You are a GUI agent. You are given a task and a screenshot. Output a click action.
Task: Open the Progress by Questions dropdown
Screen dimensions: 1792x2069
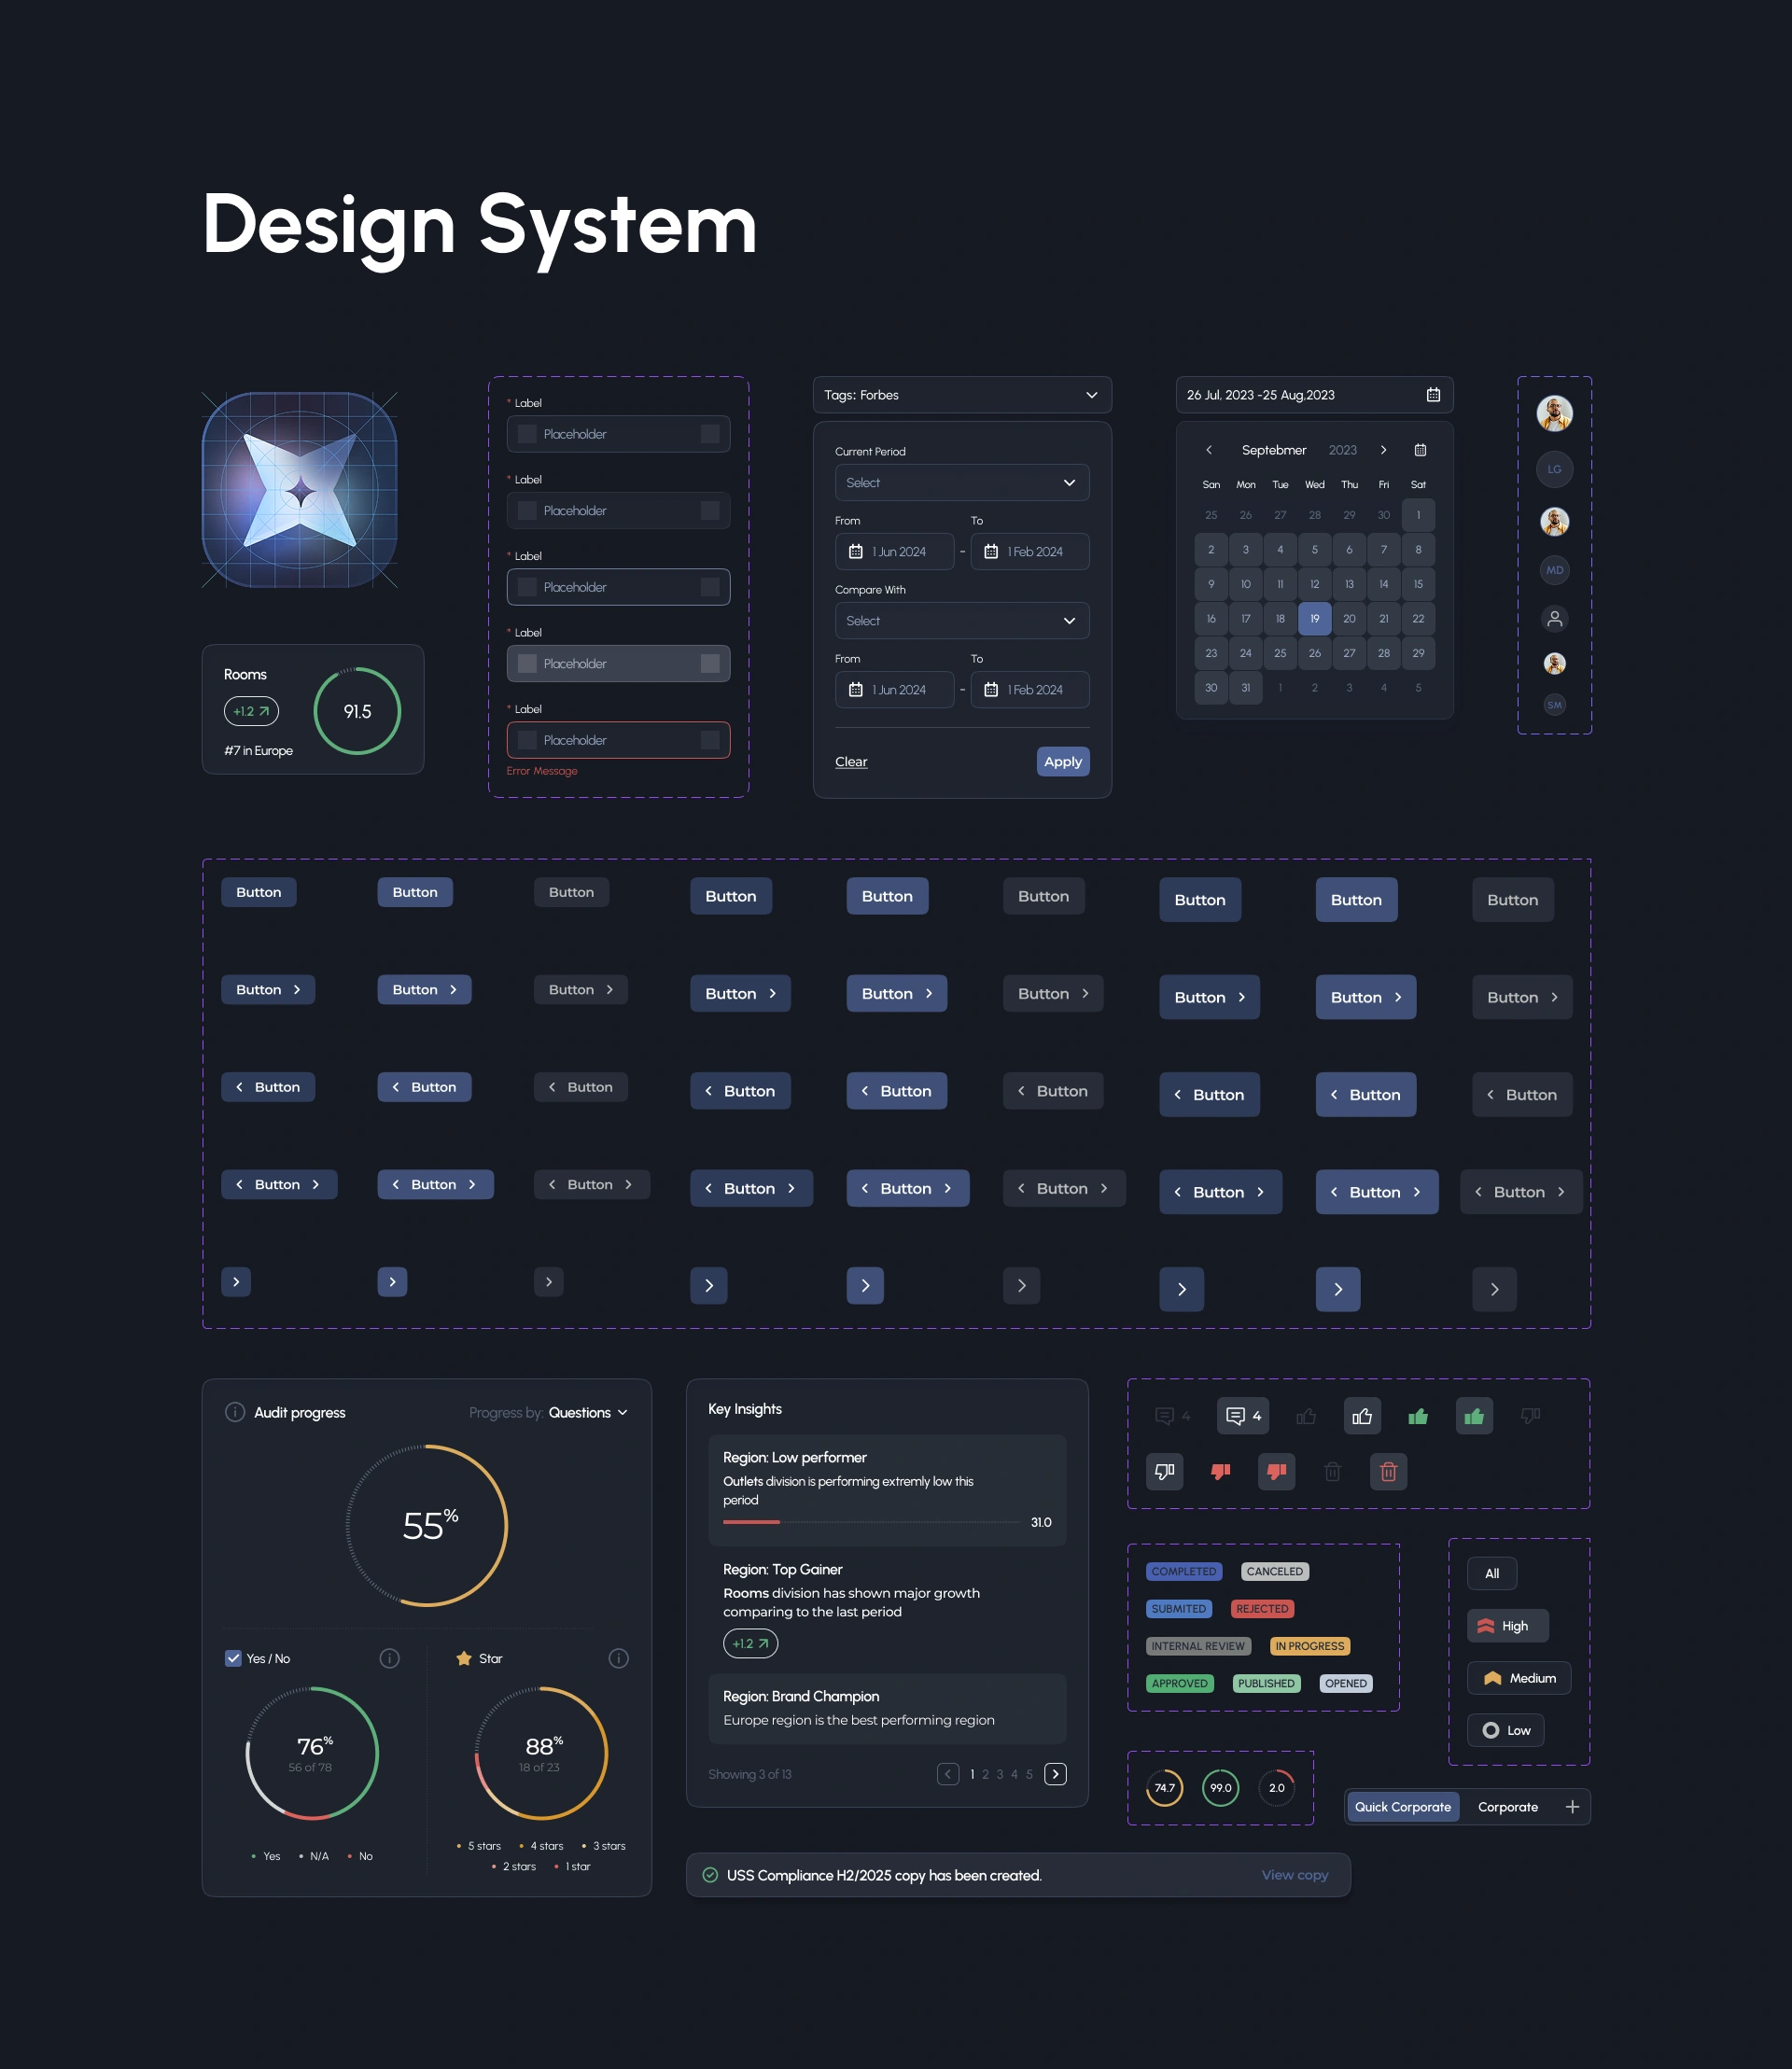588,1412
